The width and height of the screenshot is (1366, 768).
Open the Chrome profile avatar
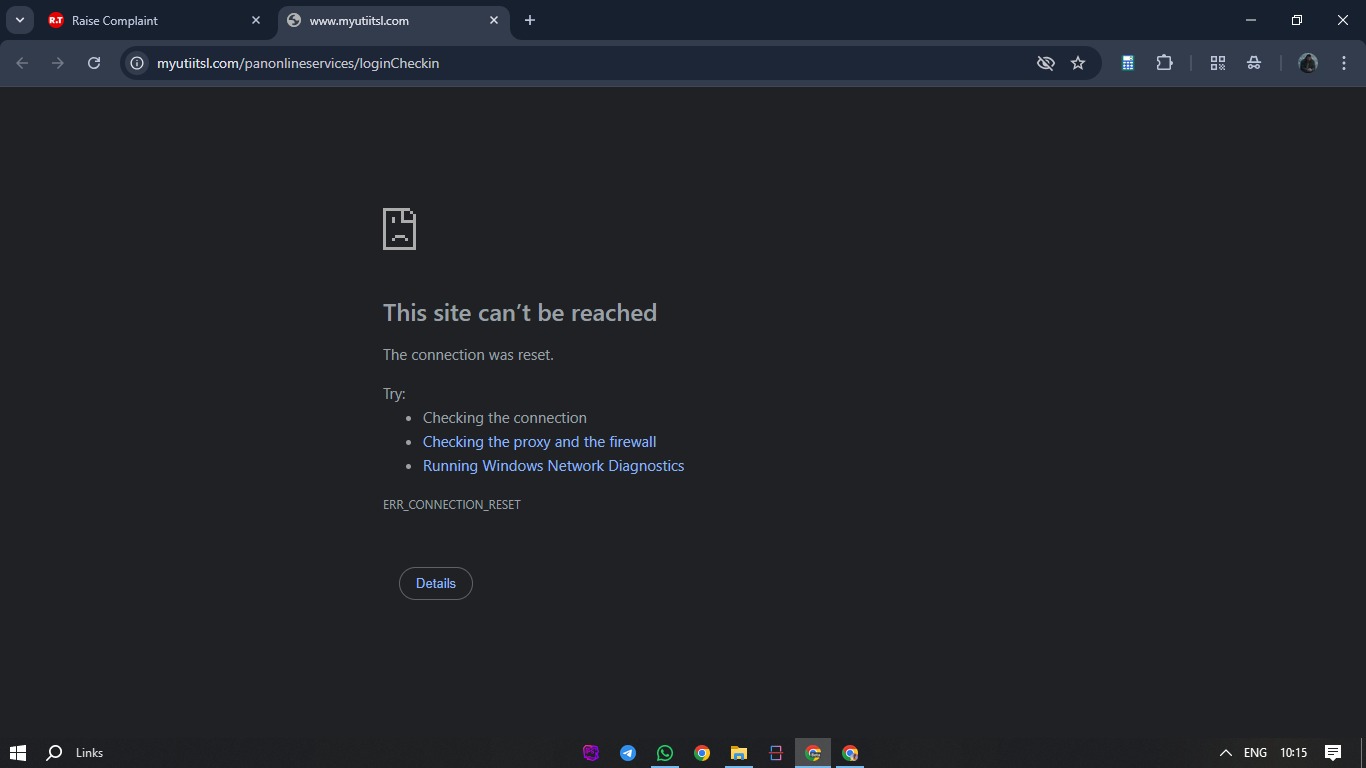coord(1307,63)
